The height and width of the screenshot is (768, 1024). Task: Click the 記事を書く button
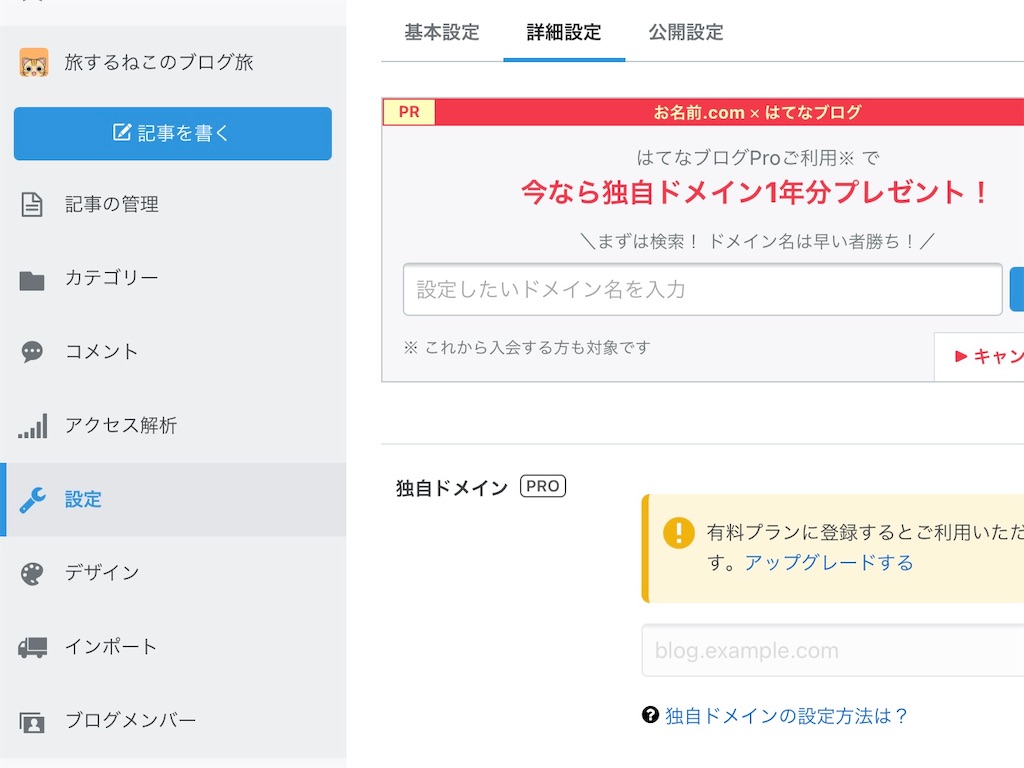(x=172, y=133)
